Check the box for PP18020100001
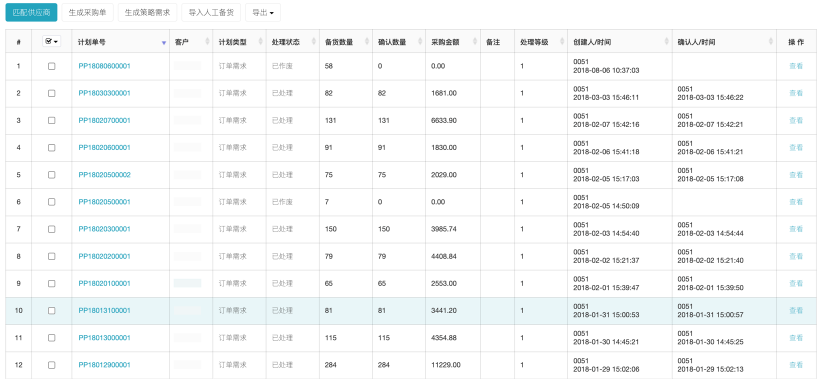The image size is (821, 379). [51, 283]
